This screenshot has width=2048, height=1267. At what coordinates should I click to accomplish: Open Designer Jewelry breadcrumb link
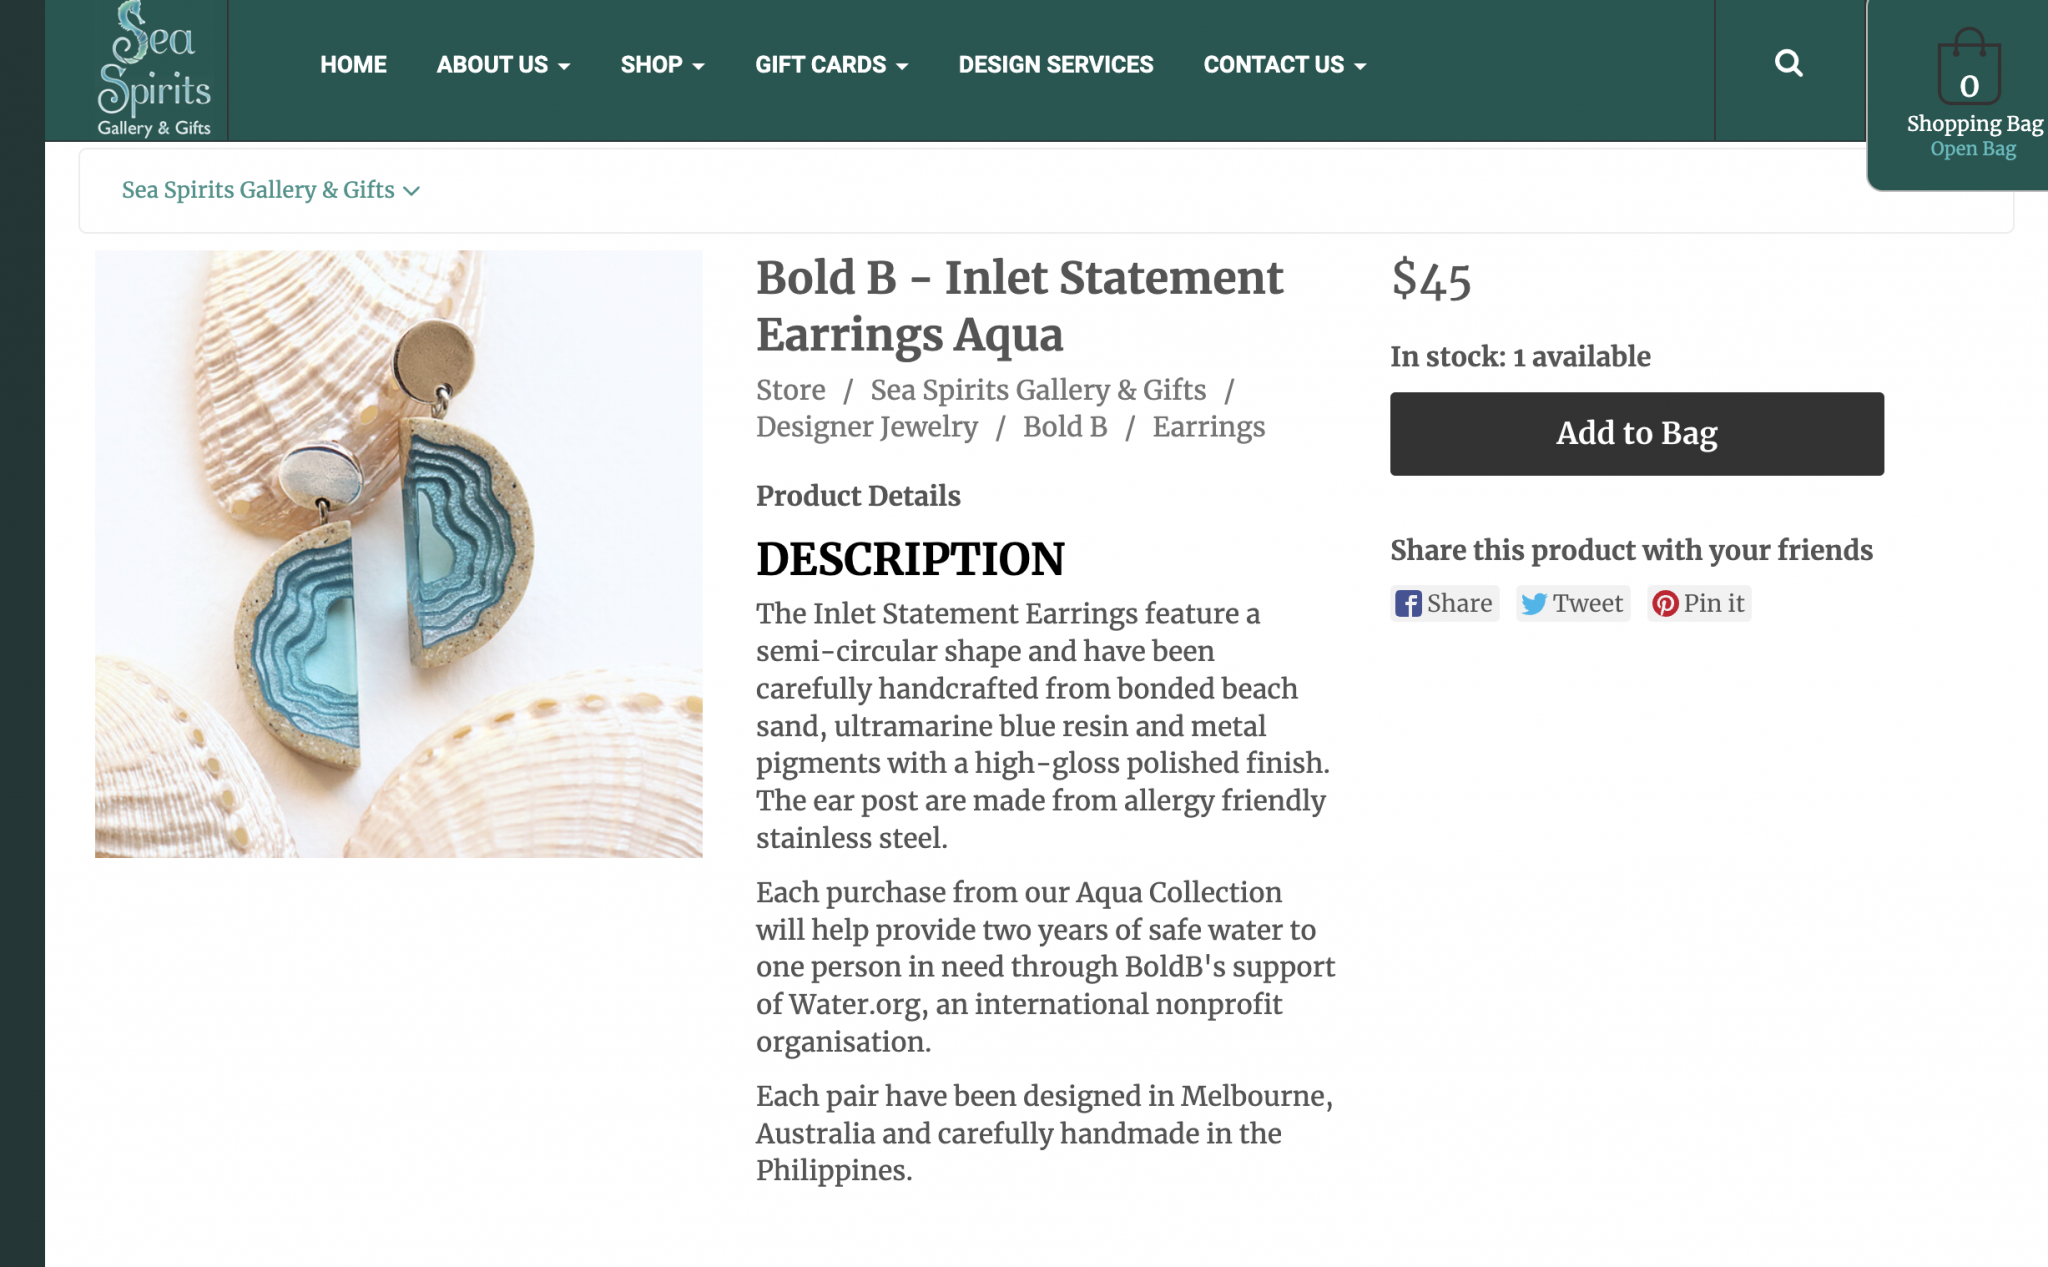click(866, 427)
